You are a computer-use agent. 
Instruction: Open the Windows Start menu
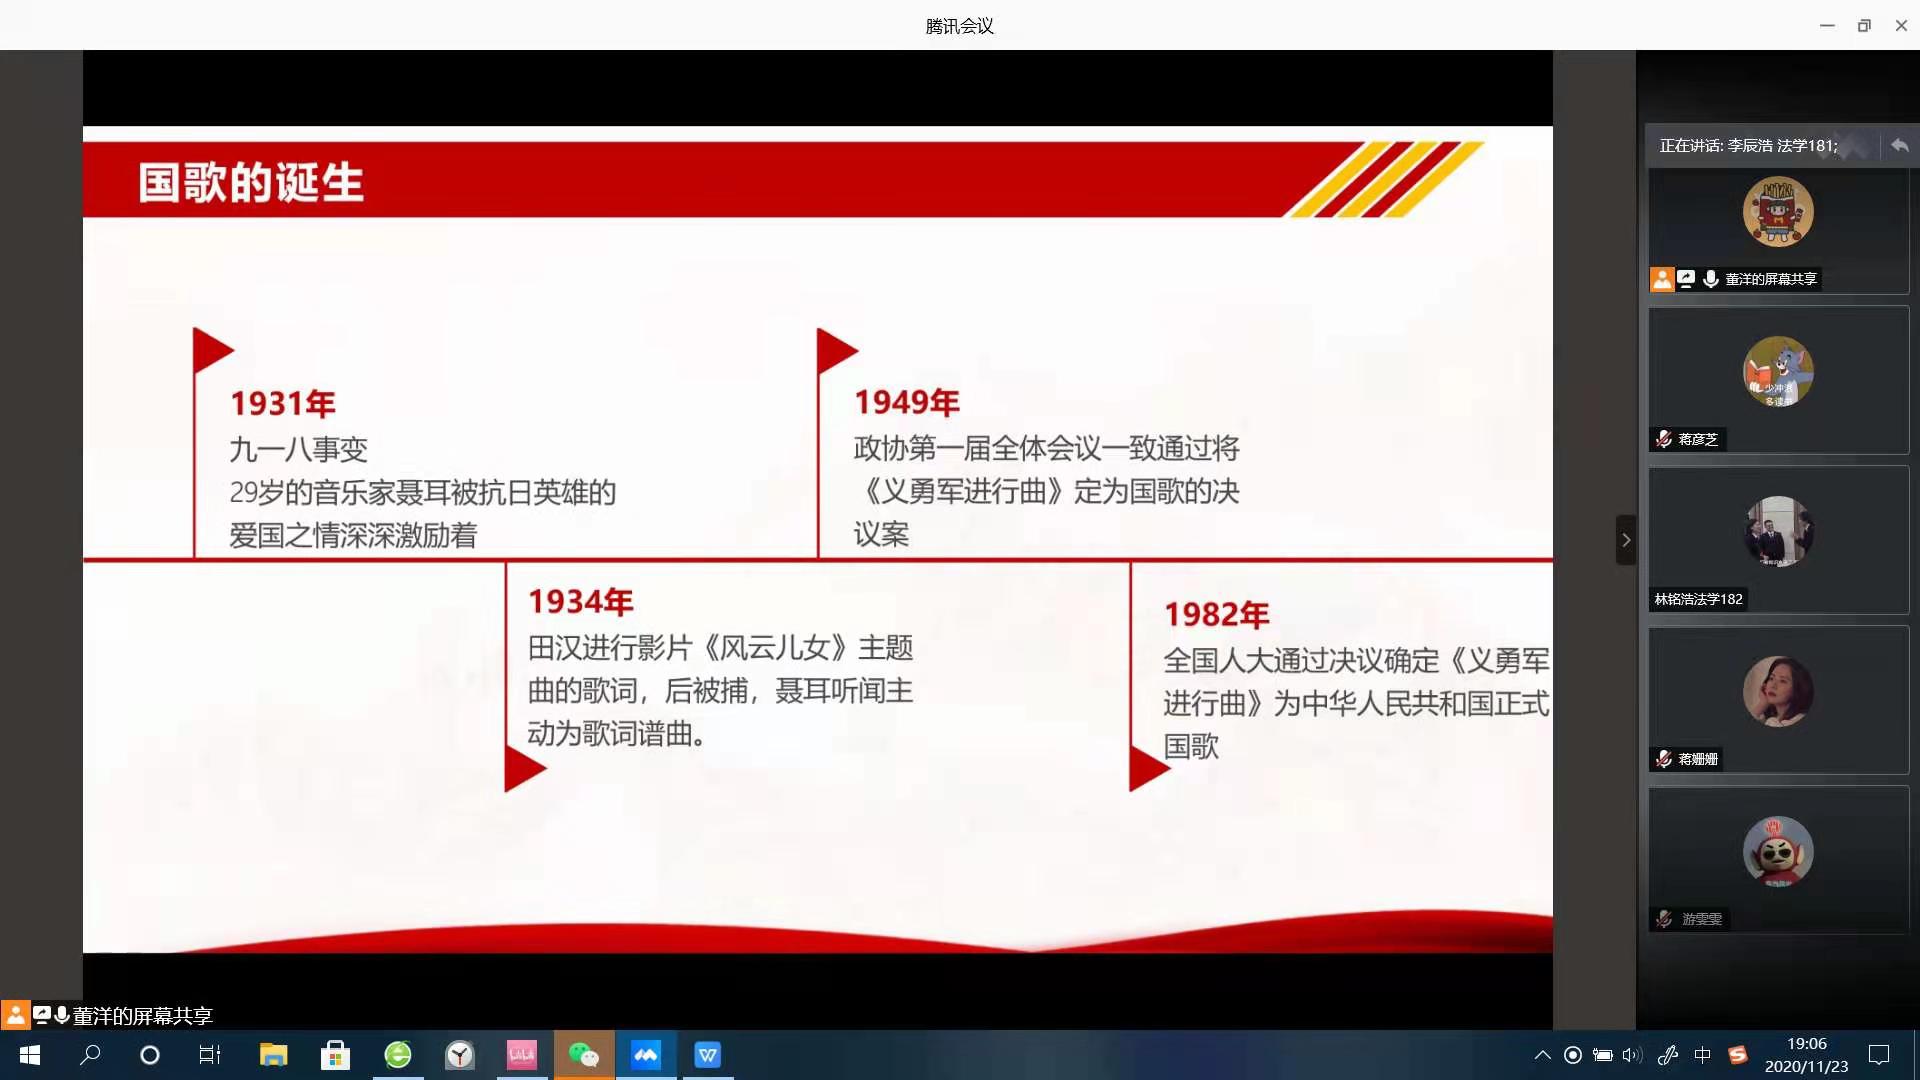point(30,1055)
